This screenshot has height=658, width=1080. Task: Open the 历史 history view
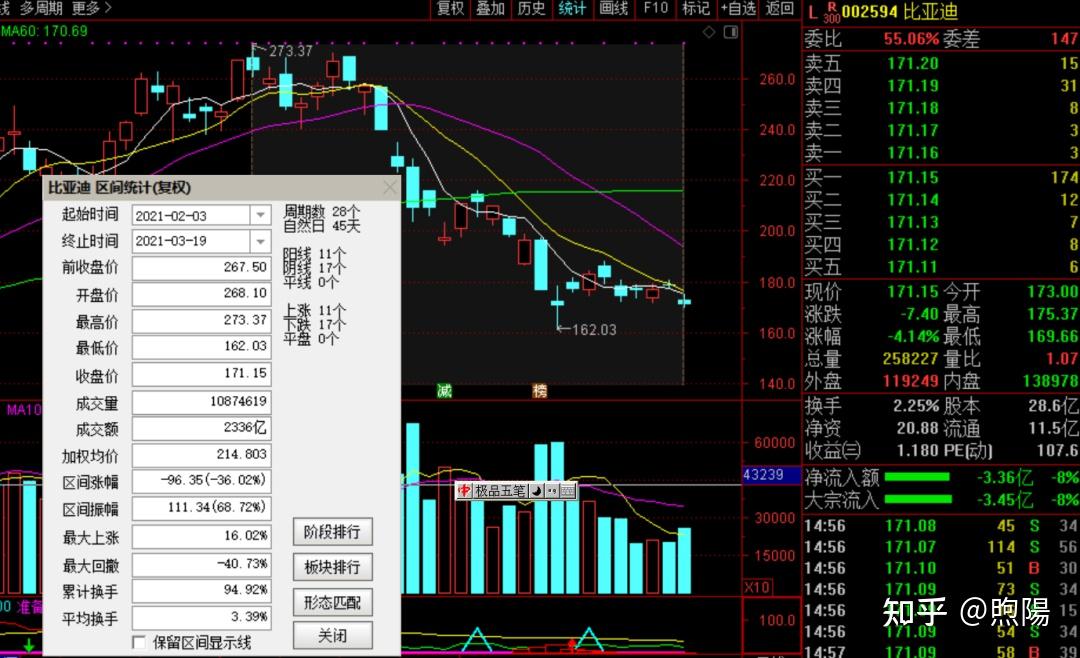coord(531,8)
